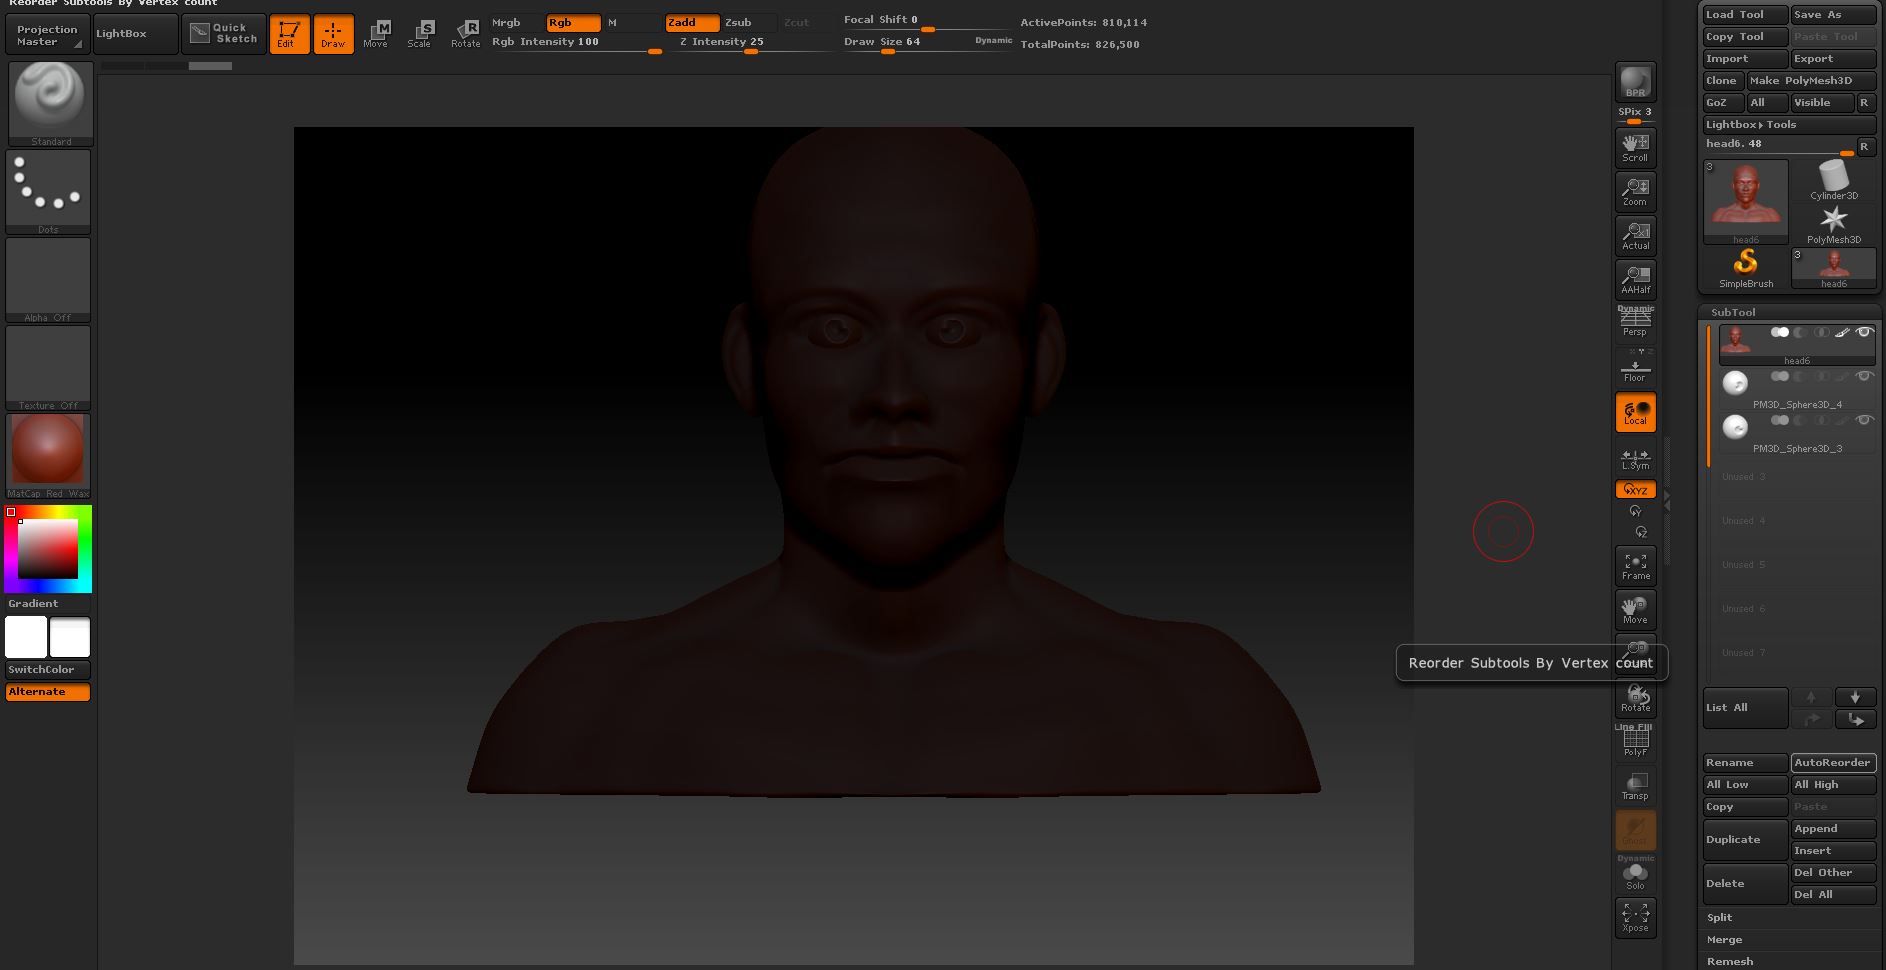Open List All subtools popup
The image size is (1886, 970).
coord(1745,708)
